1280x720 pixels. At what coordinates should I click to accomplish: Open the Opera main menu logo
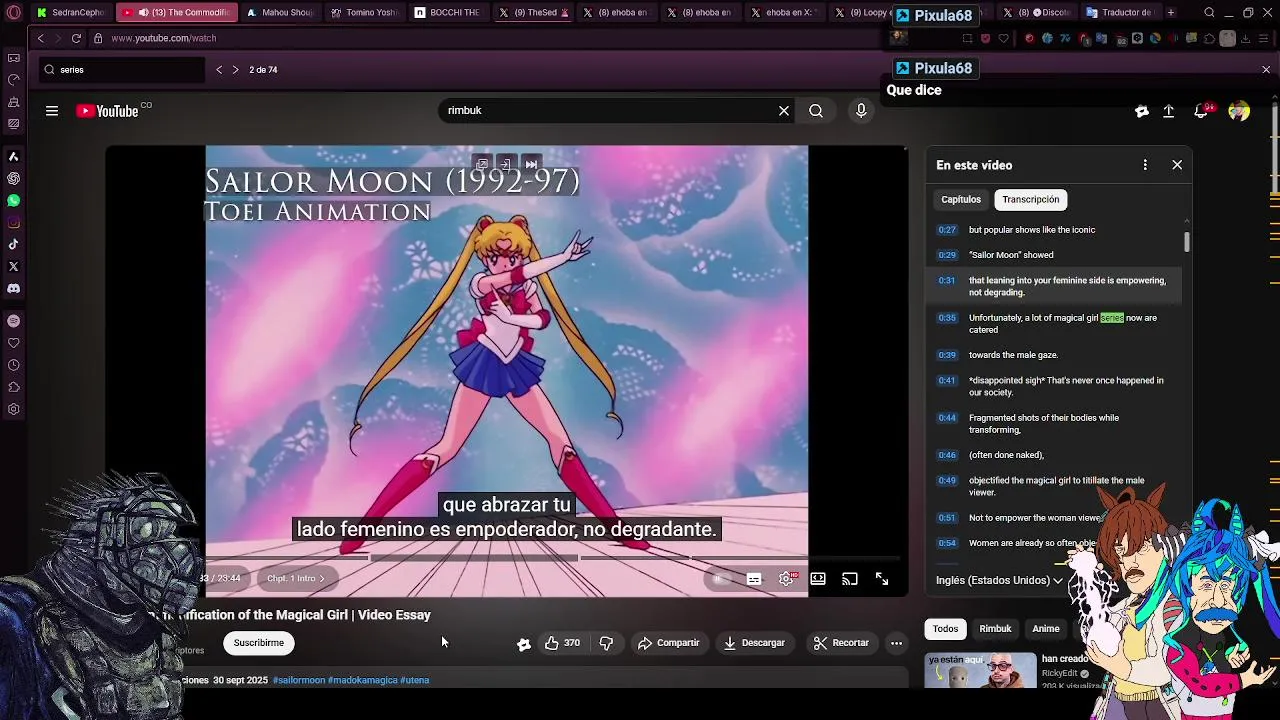click(14, 13)
